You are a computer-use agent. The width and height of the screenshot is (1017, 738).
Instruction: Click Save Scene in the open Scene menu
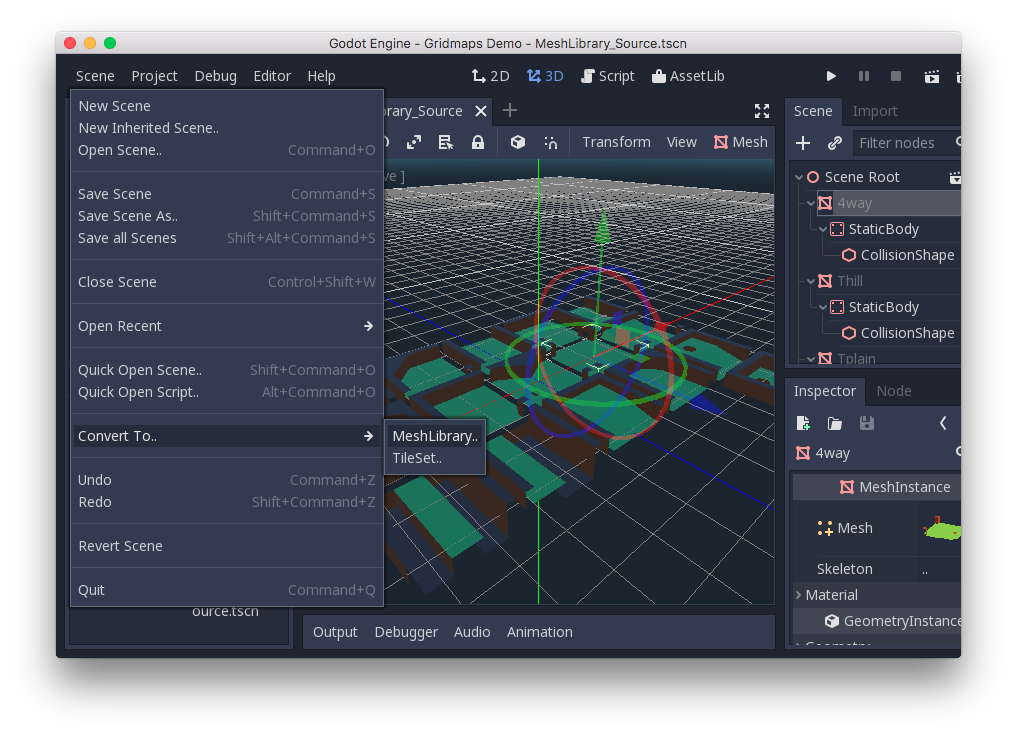[x=113, y=193]
